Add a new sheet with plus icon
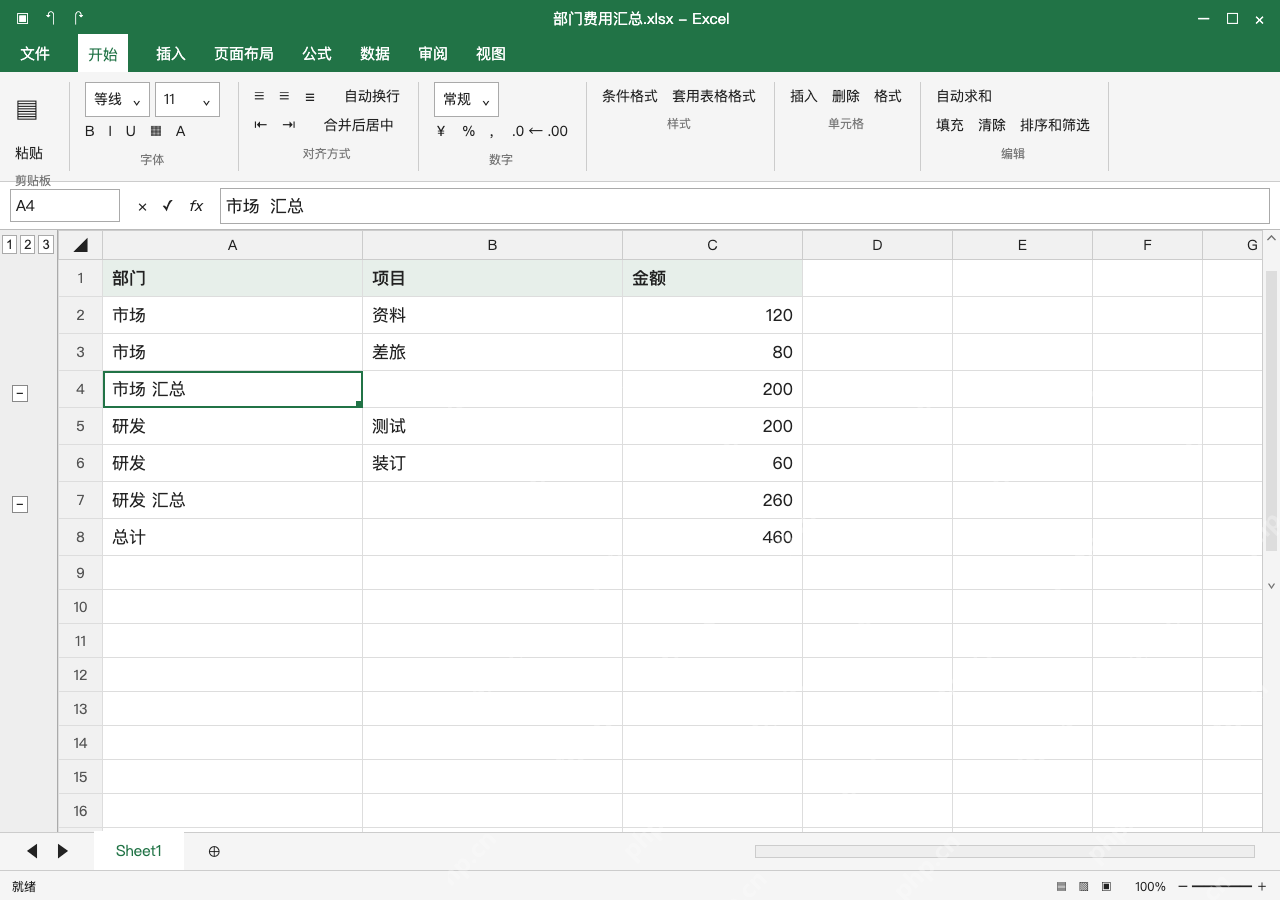Viewport: 1280px width, 900px height. (214, 851)
